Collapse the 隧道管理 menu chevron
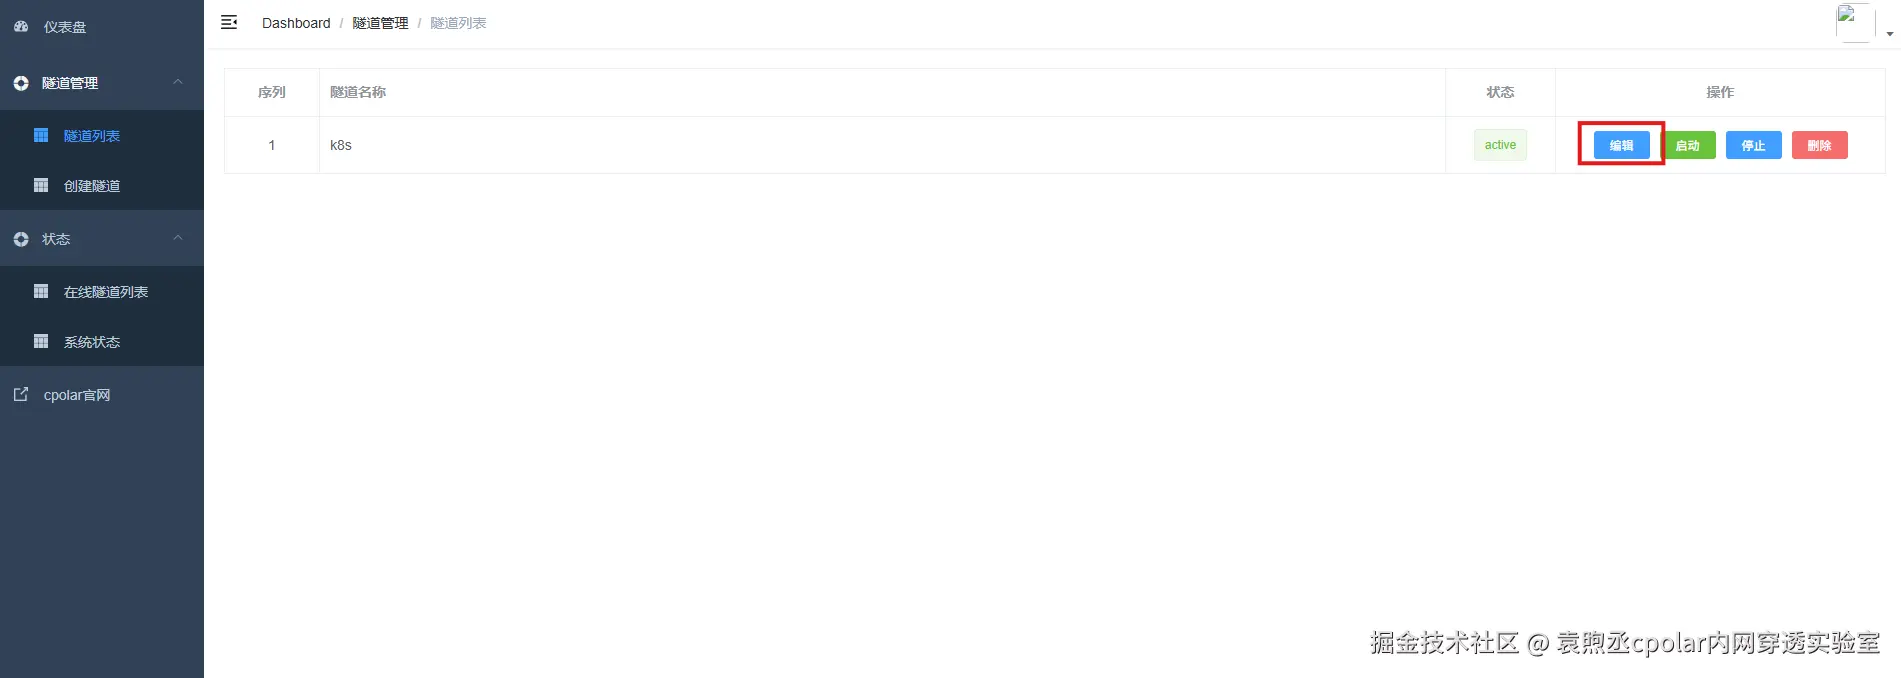The image size is (1901, 678). (178, 82)
